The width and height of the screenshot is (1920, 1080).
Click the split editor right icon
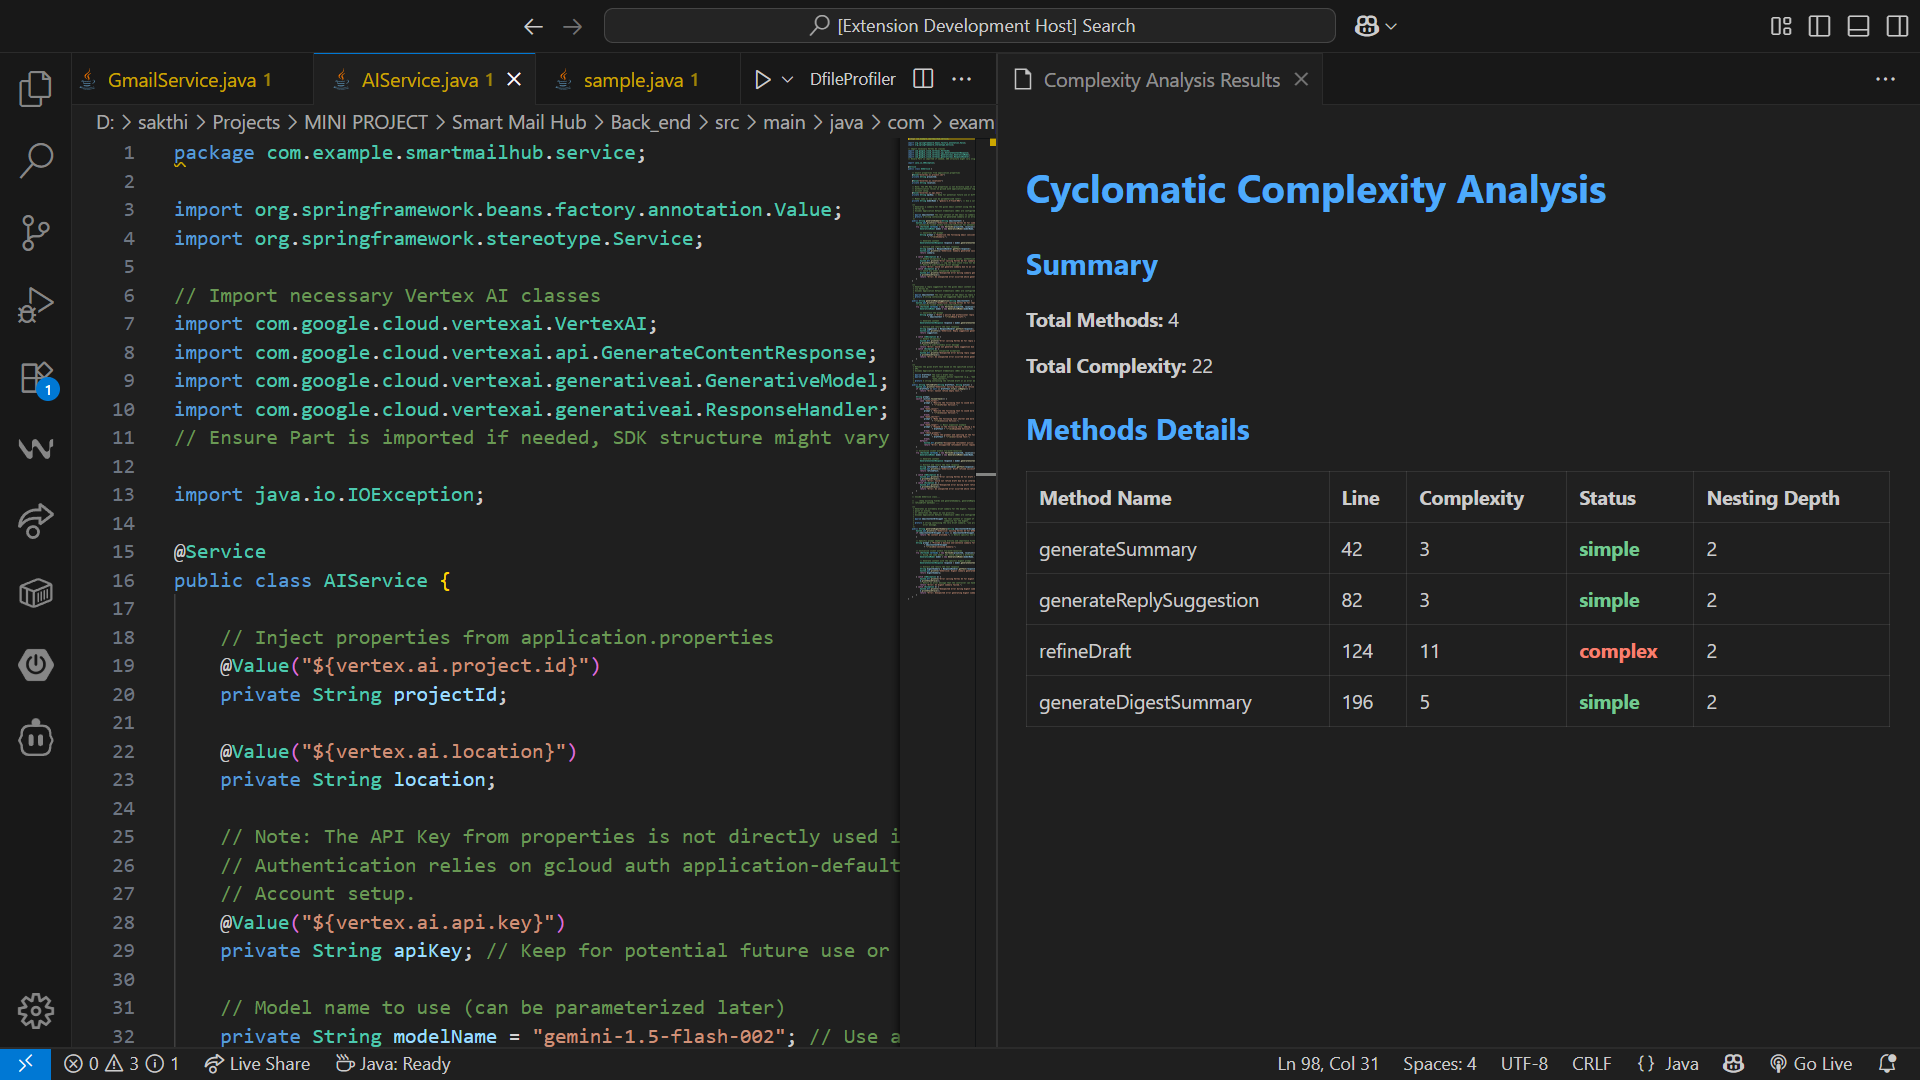(923, 79)
